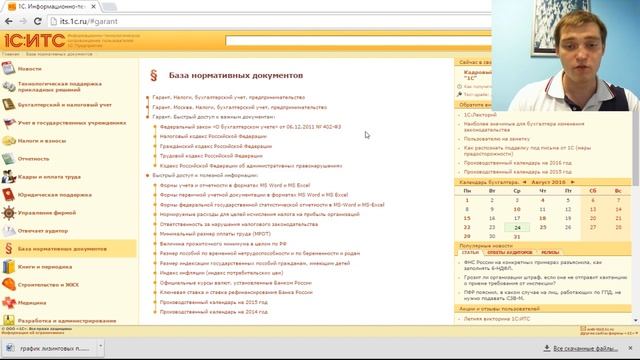Open Производственный календарь на 2015 год in main list

[x=213, y=302]
